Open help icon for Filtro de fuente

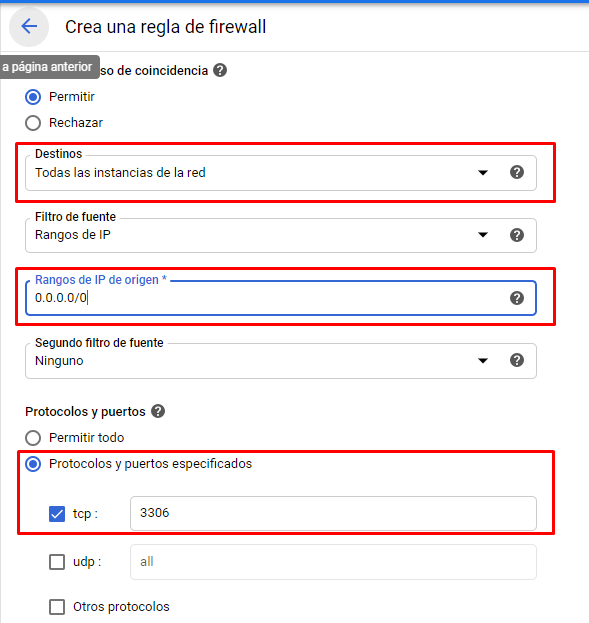coord(517,235)
